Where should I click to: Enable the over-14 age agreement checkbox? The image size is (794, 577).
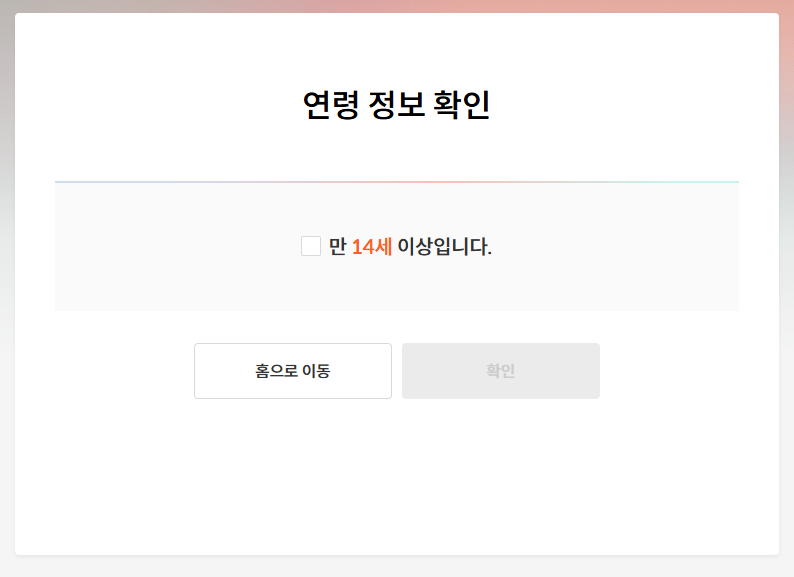[x=310, y=246]
